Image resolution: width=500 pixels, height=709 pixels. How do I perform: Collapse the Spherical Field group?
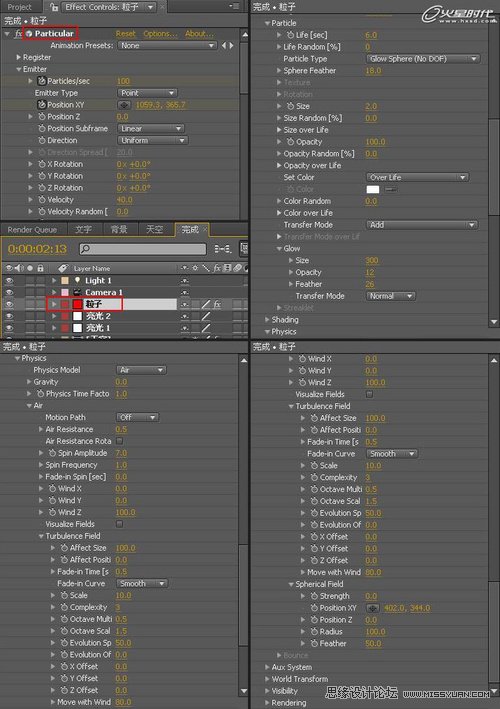point(292,584)
